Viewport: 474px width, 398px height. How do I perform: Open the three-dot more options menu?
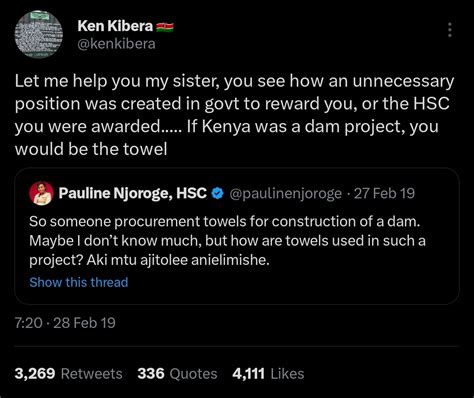click(x=450, y=30)
